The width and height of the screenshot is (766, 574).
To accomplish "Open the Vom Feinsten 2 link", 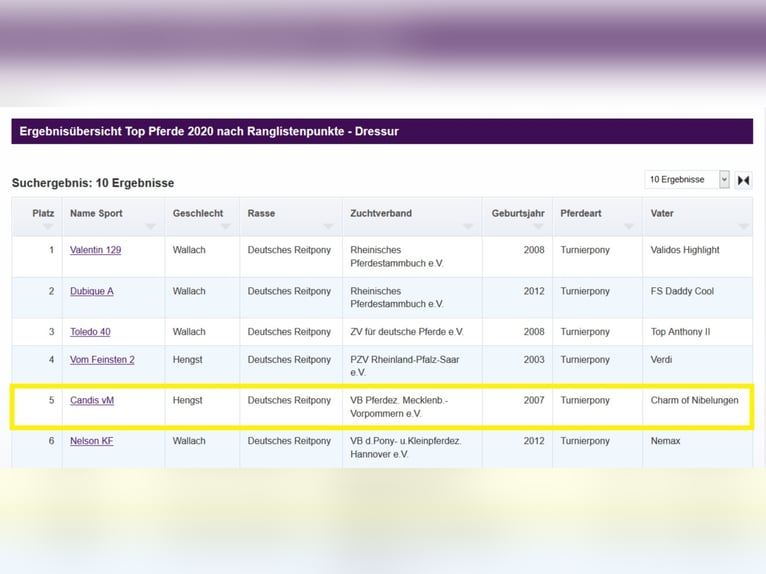I will (102, 360).
